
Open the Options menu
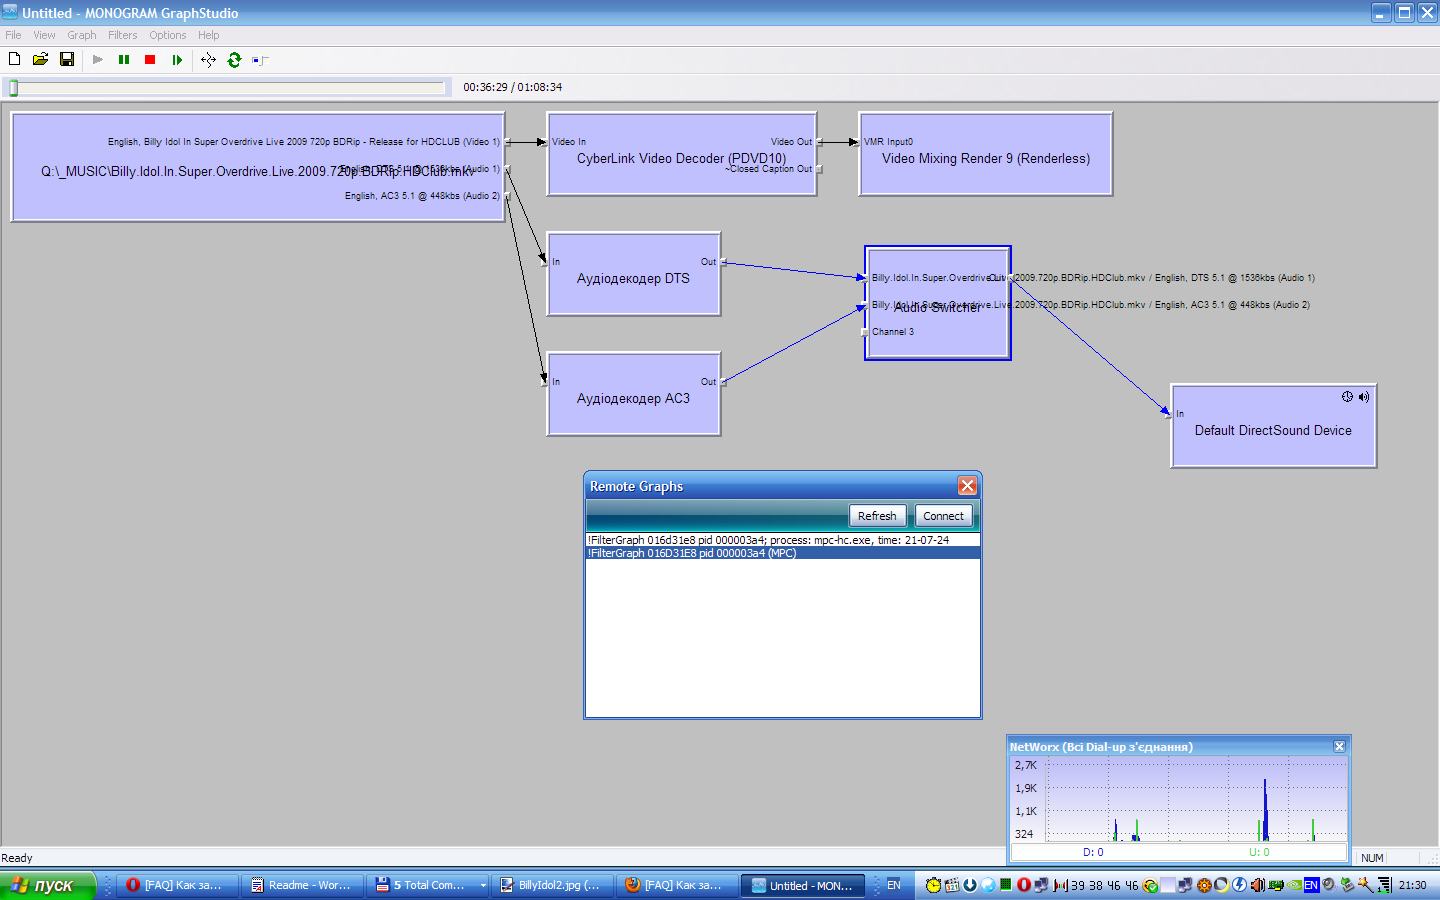pyautogui.click(x=168, y=35)
